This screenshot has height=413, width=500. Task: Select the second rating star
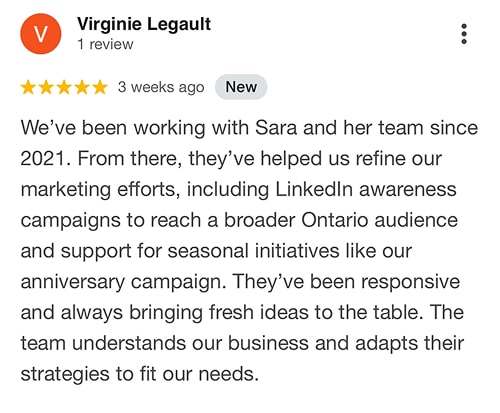46,87
